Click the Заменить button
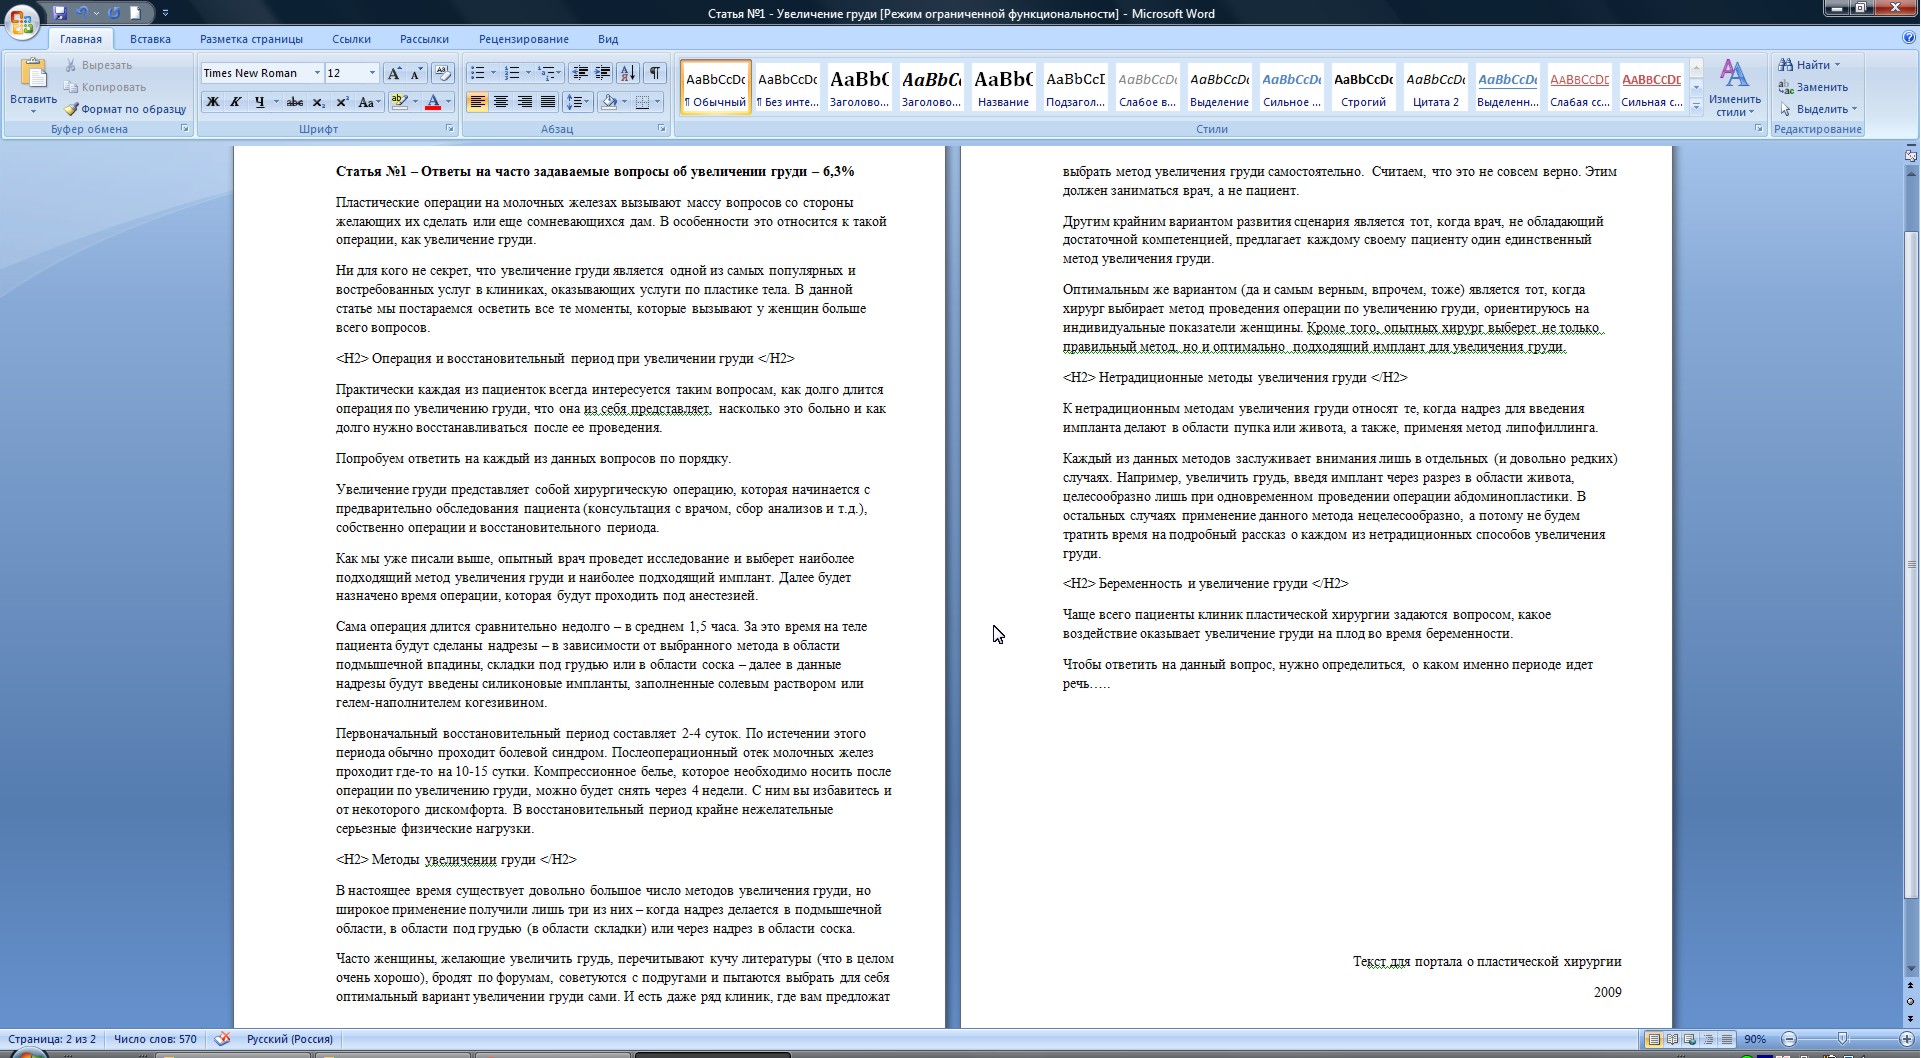The width and height of the screenshot is (1921, 1058). click(1813, 87)
